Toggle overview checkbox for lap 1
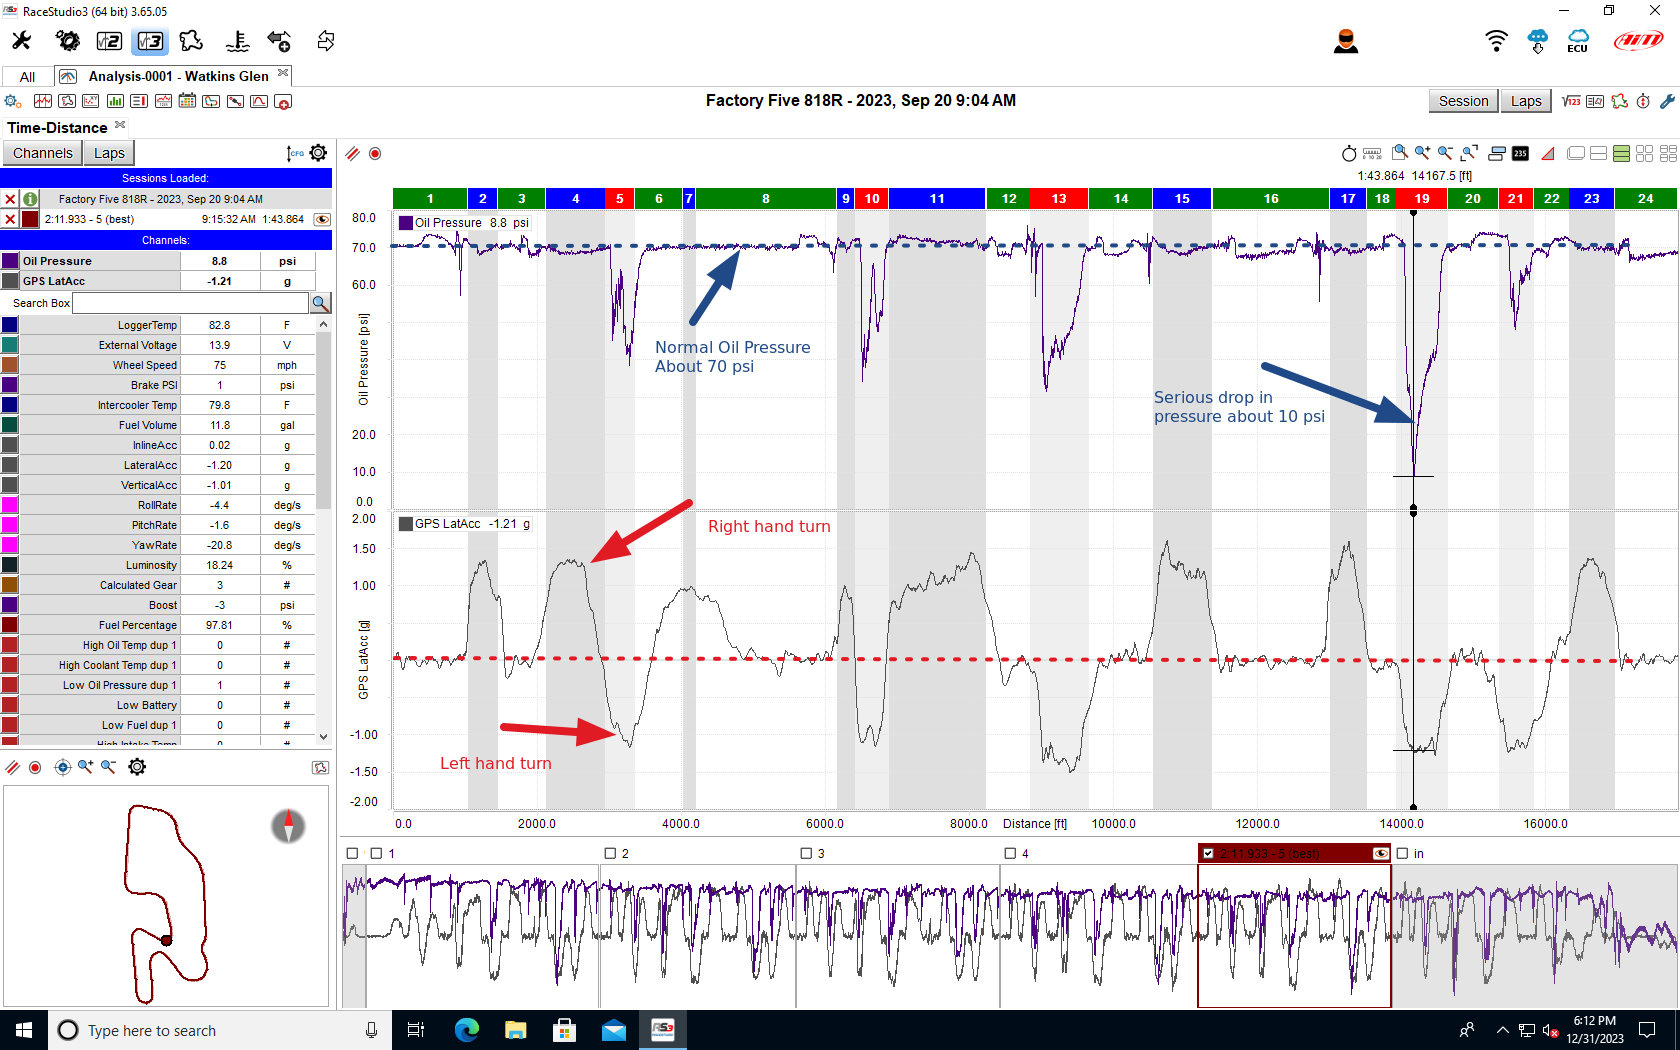The image size is (1680, 1050). (376, 853)
